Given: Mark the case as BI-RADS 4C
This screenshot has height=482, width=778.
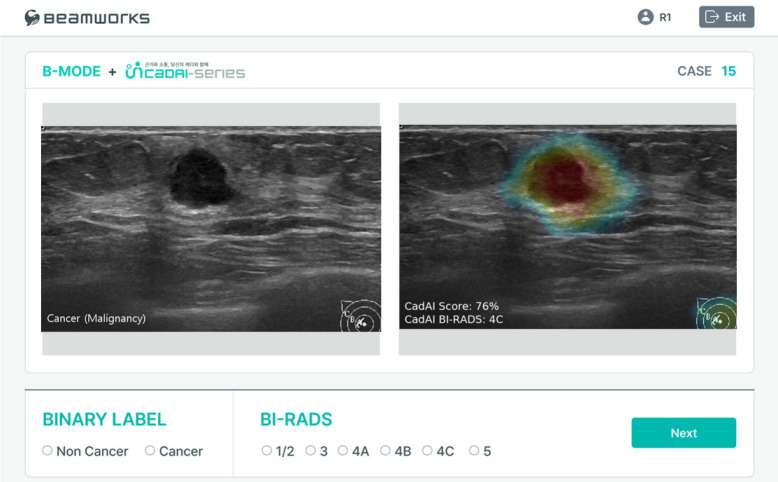Looking at the screenshot, I should tap(427, 451).
